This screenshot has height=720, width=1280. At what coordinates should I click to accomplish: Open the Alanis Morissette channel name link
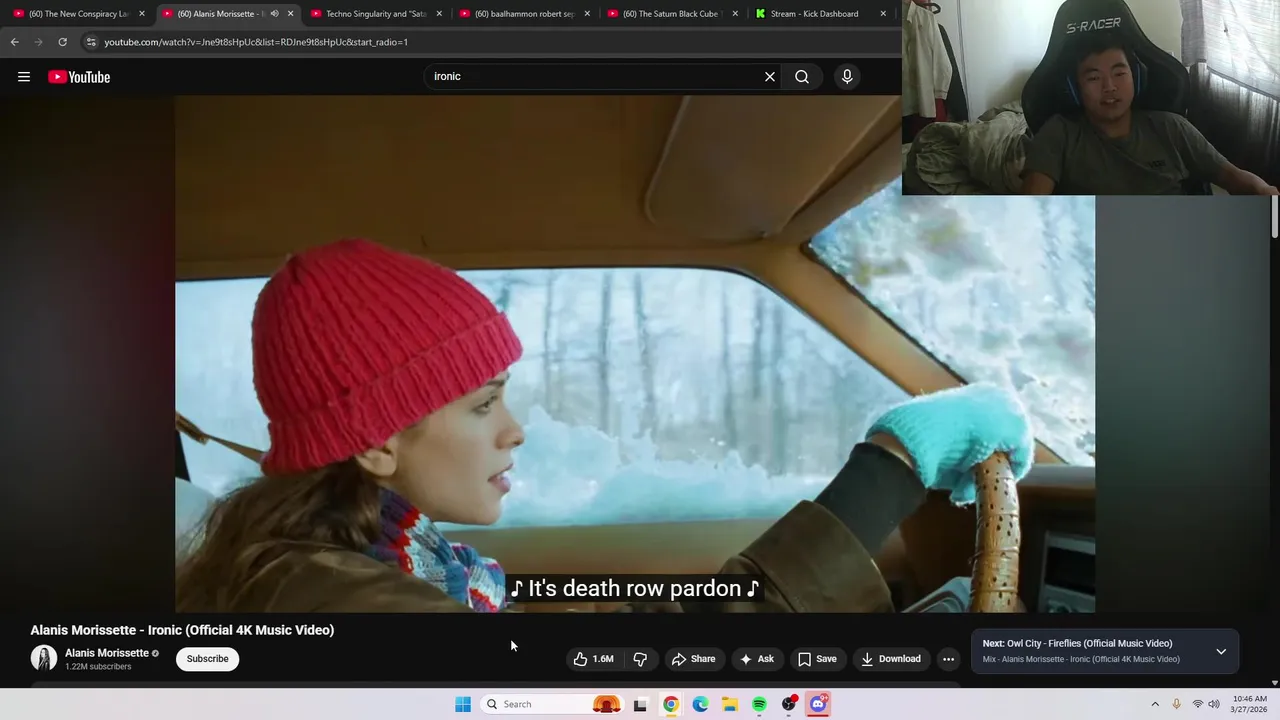coord(107,653)
